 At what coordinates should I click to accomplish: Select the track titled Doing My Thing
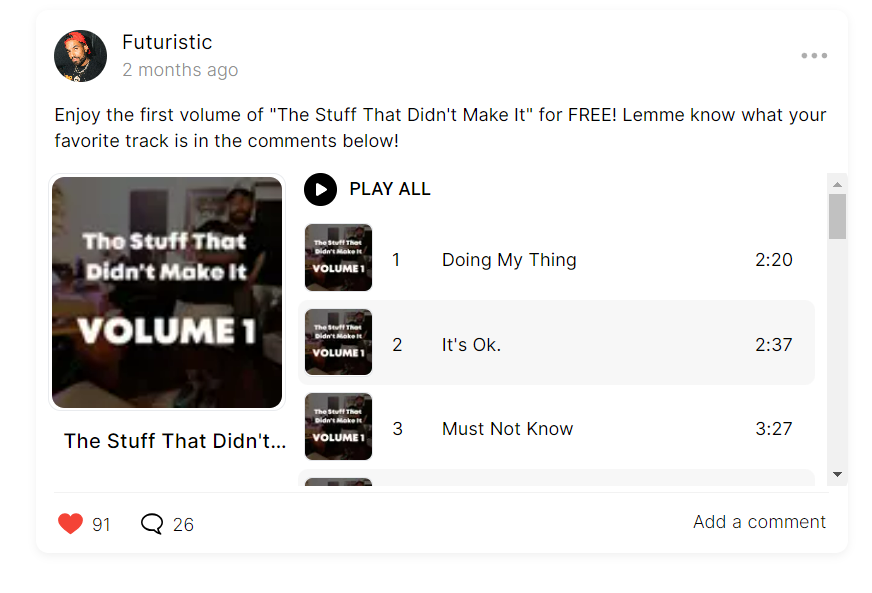pyautogui.click(x=509, y=260)
